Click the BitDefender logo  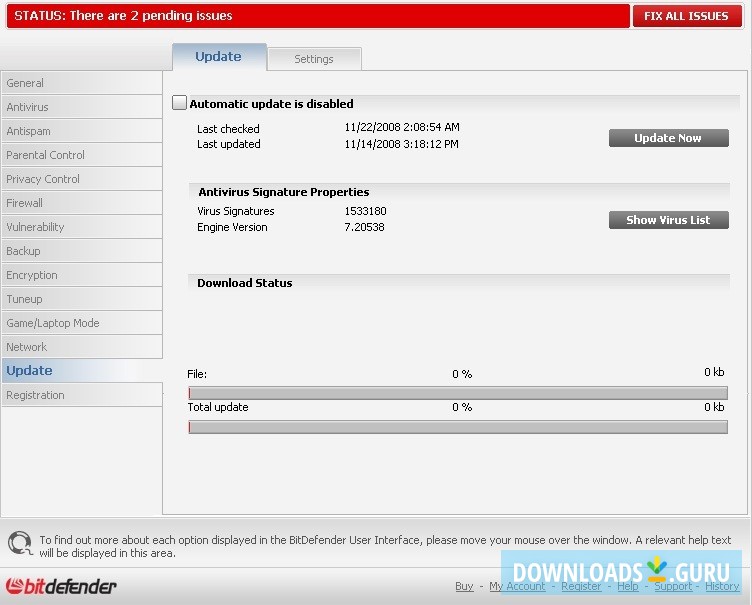click(60, 586)
